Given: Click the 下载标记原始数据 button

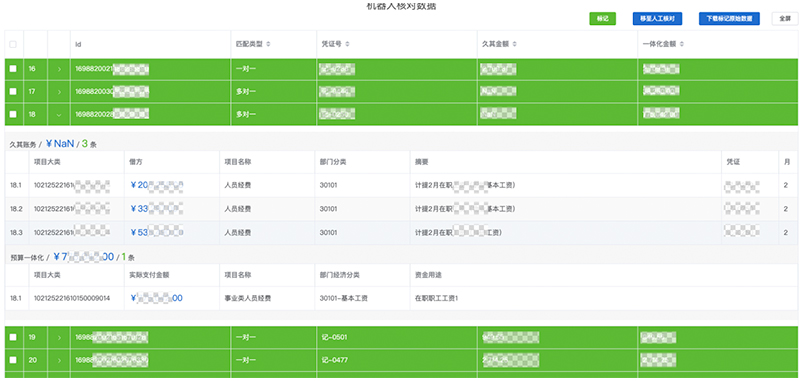Looking at the screenshot, I should coord(729,18).
